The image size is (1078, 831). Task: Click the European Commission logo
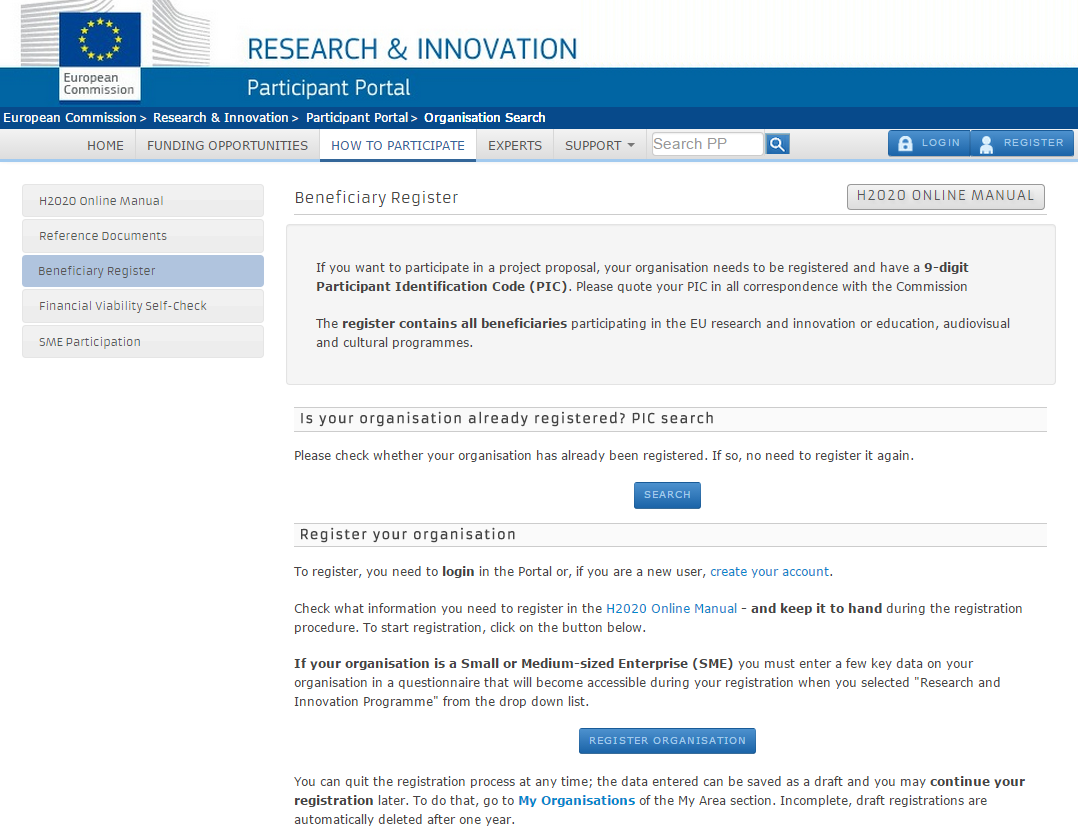(100, 56)
